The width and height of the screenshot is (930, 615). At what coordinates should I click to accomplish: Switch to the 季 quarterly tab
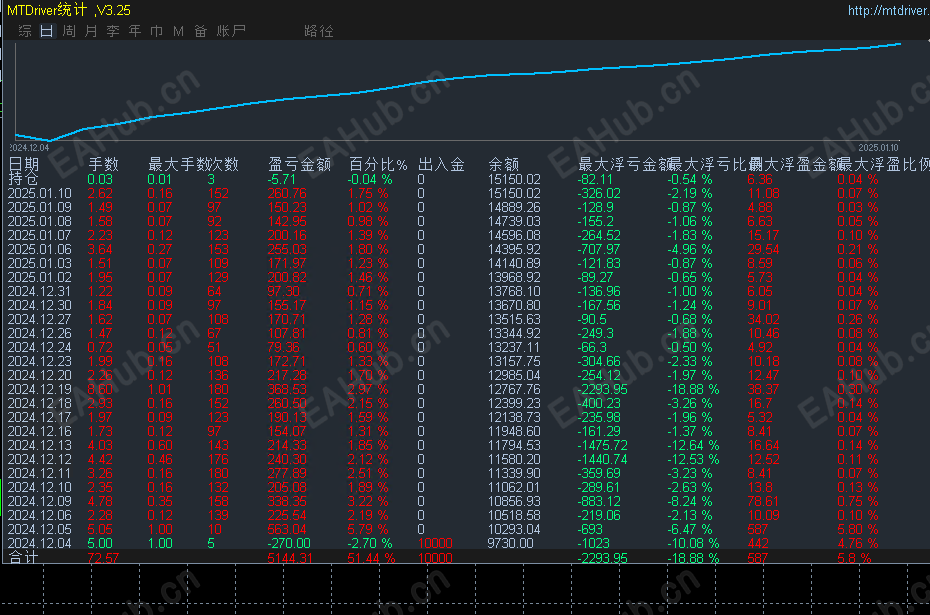click(x=113, y=31)
